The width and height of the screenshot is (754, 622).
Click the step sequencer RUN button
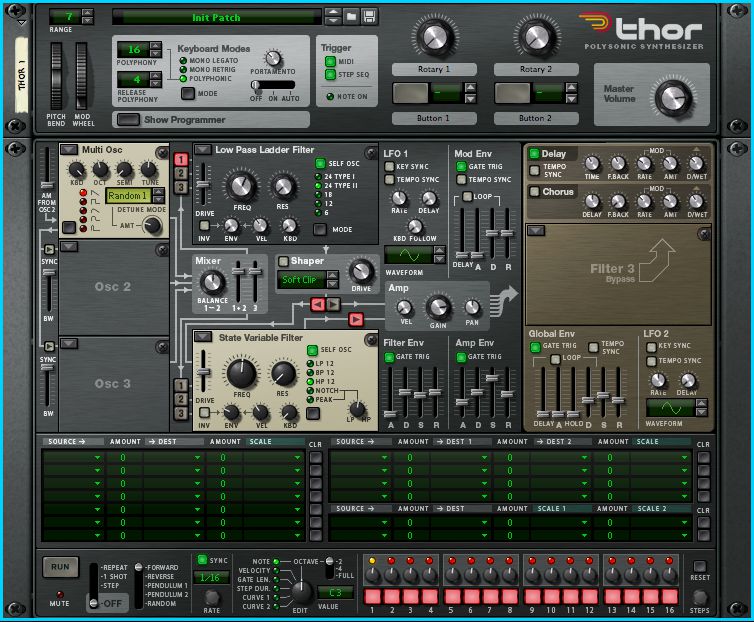tap(61, 567)
